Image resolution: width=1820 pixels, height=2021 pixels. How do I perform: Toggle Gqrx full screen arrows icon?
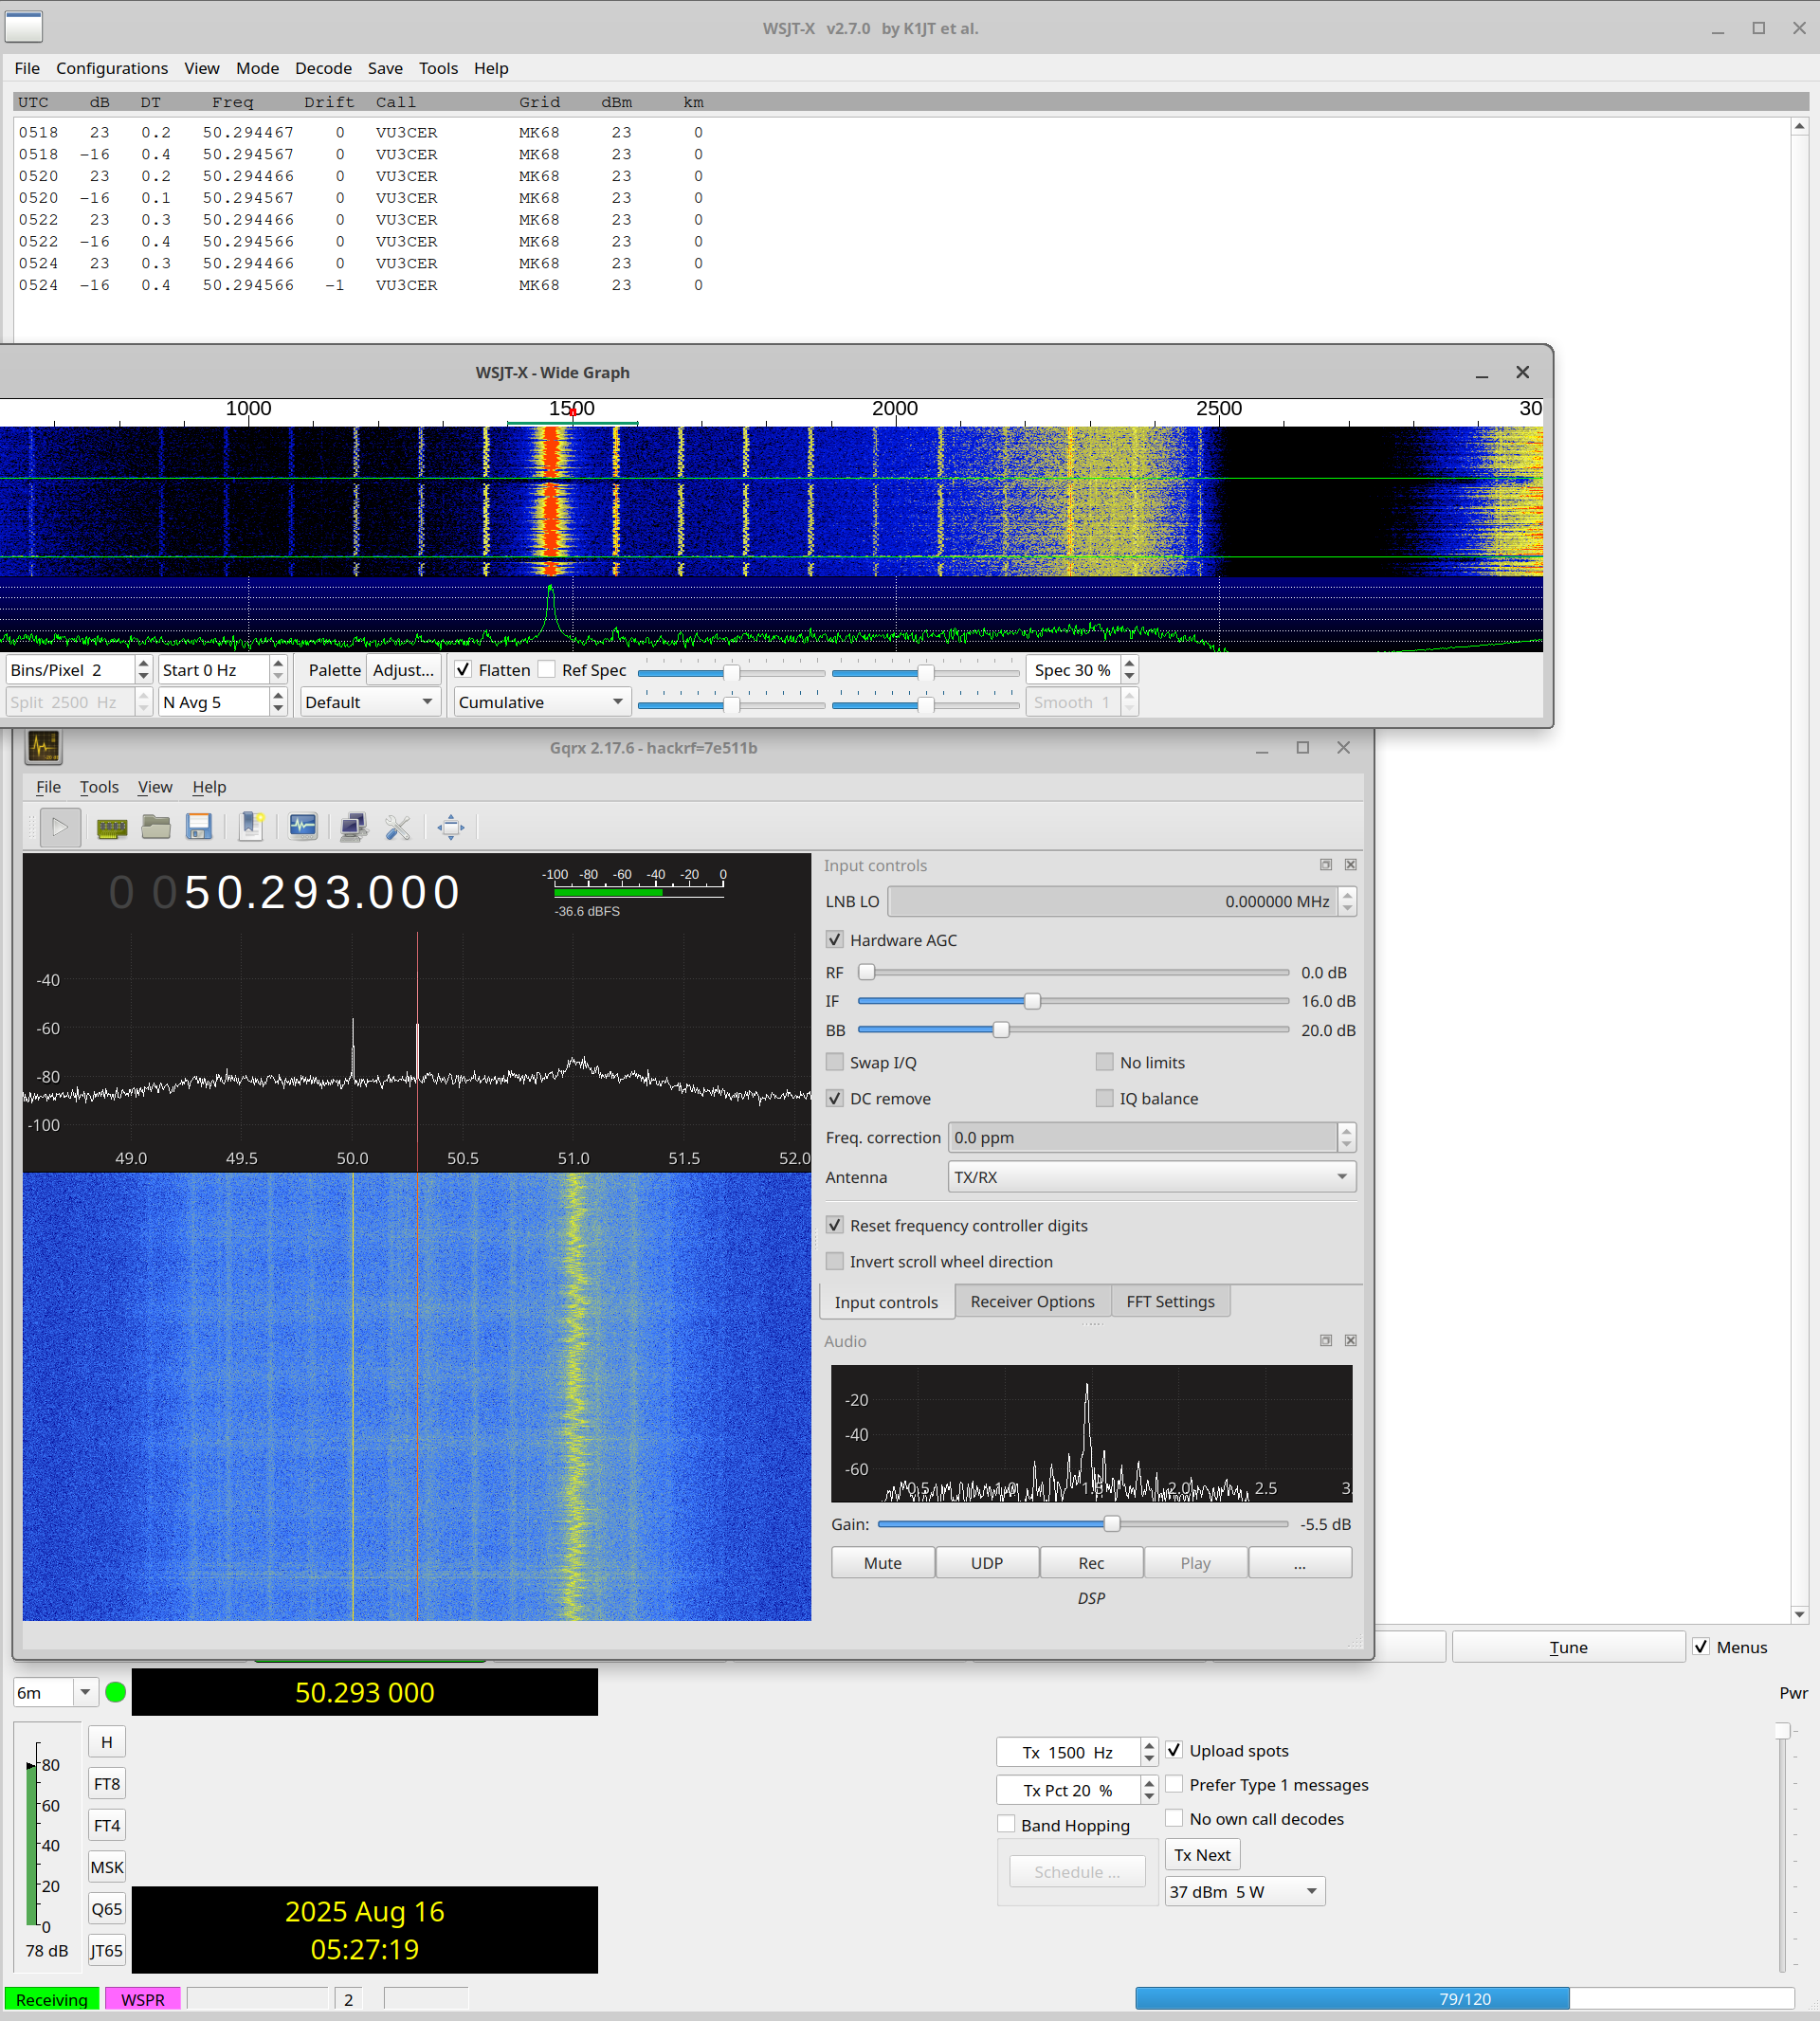pos(451,827)
